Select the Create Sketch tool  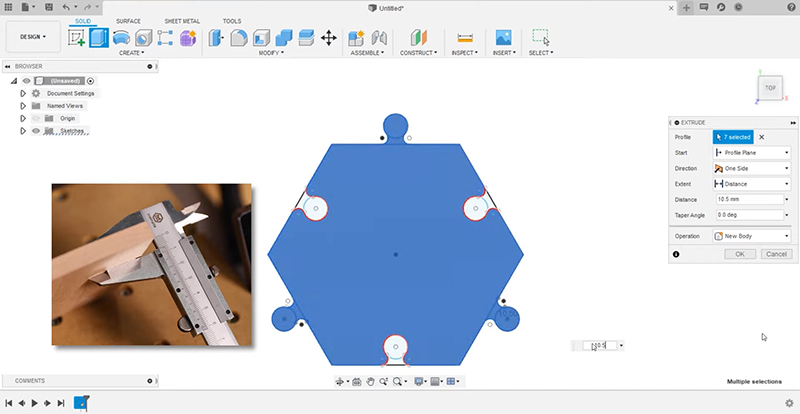click(77, 38)
